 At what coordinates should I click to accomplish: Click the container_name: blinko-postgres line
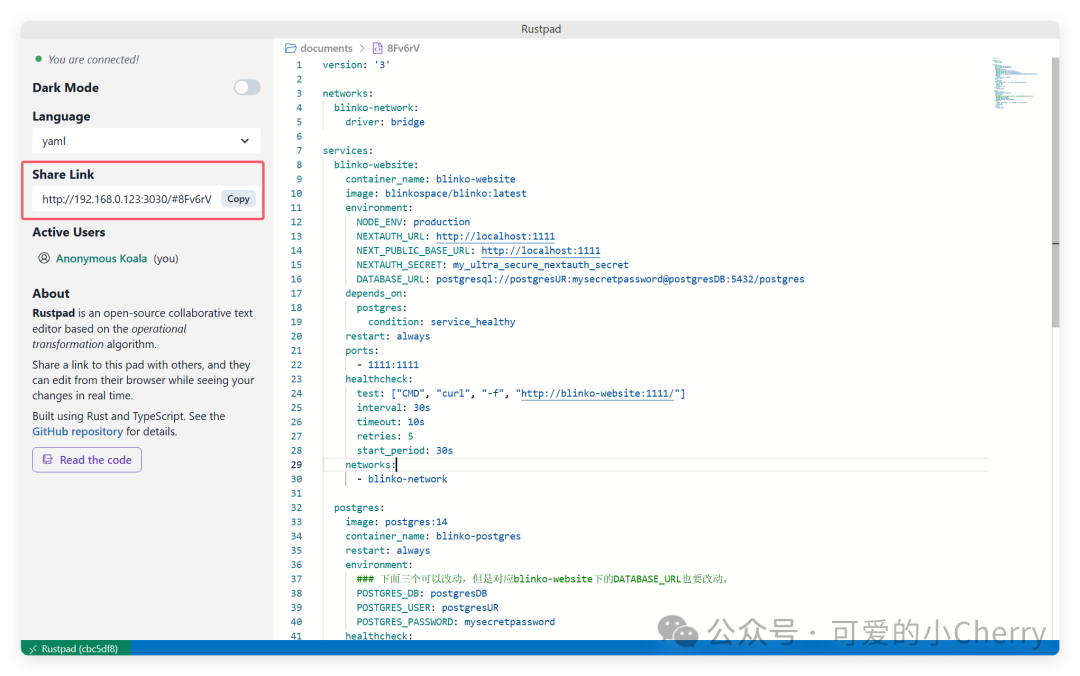[x=433, y=536]
